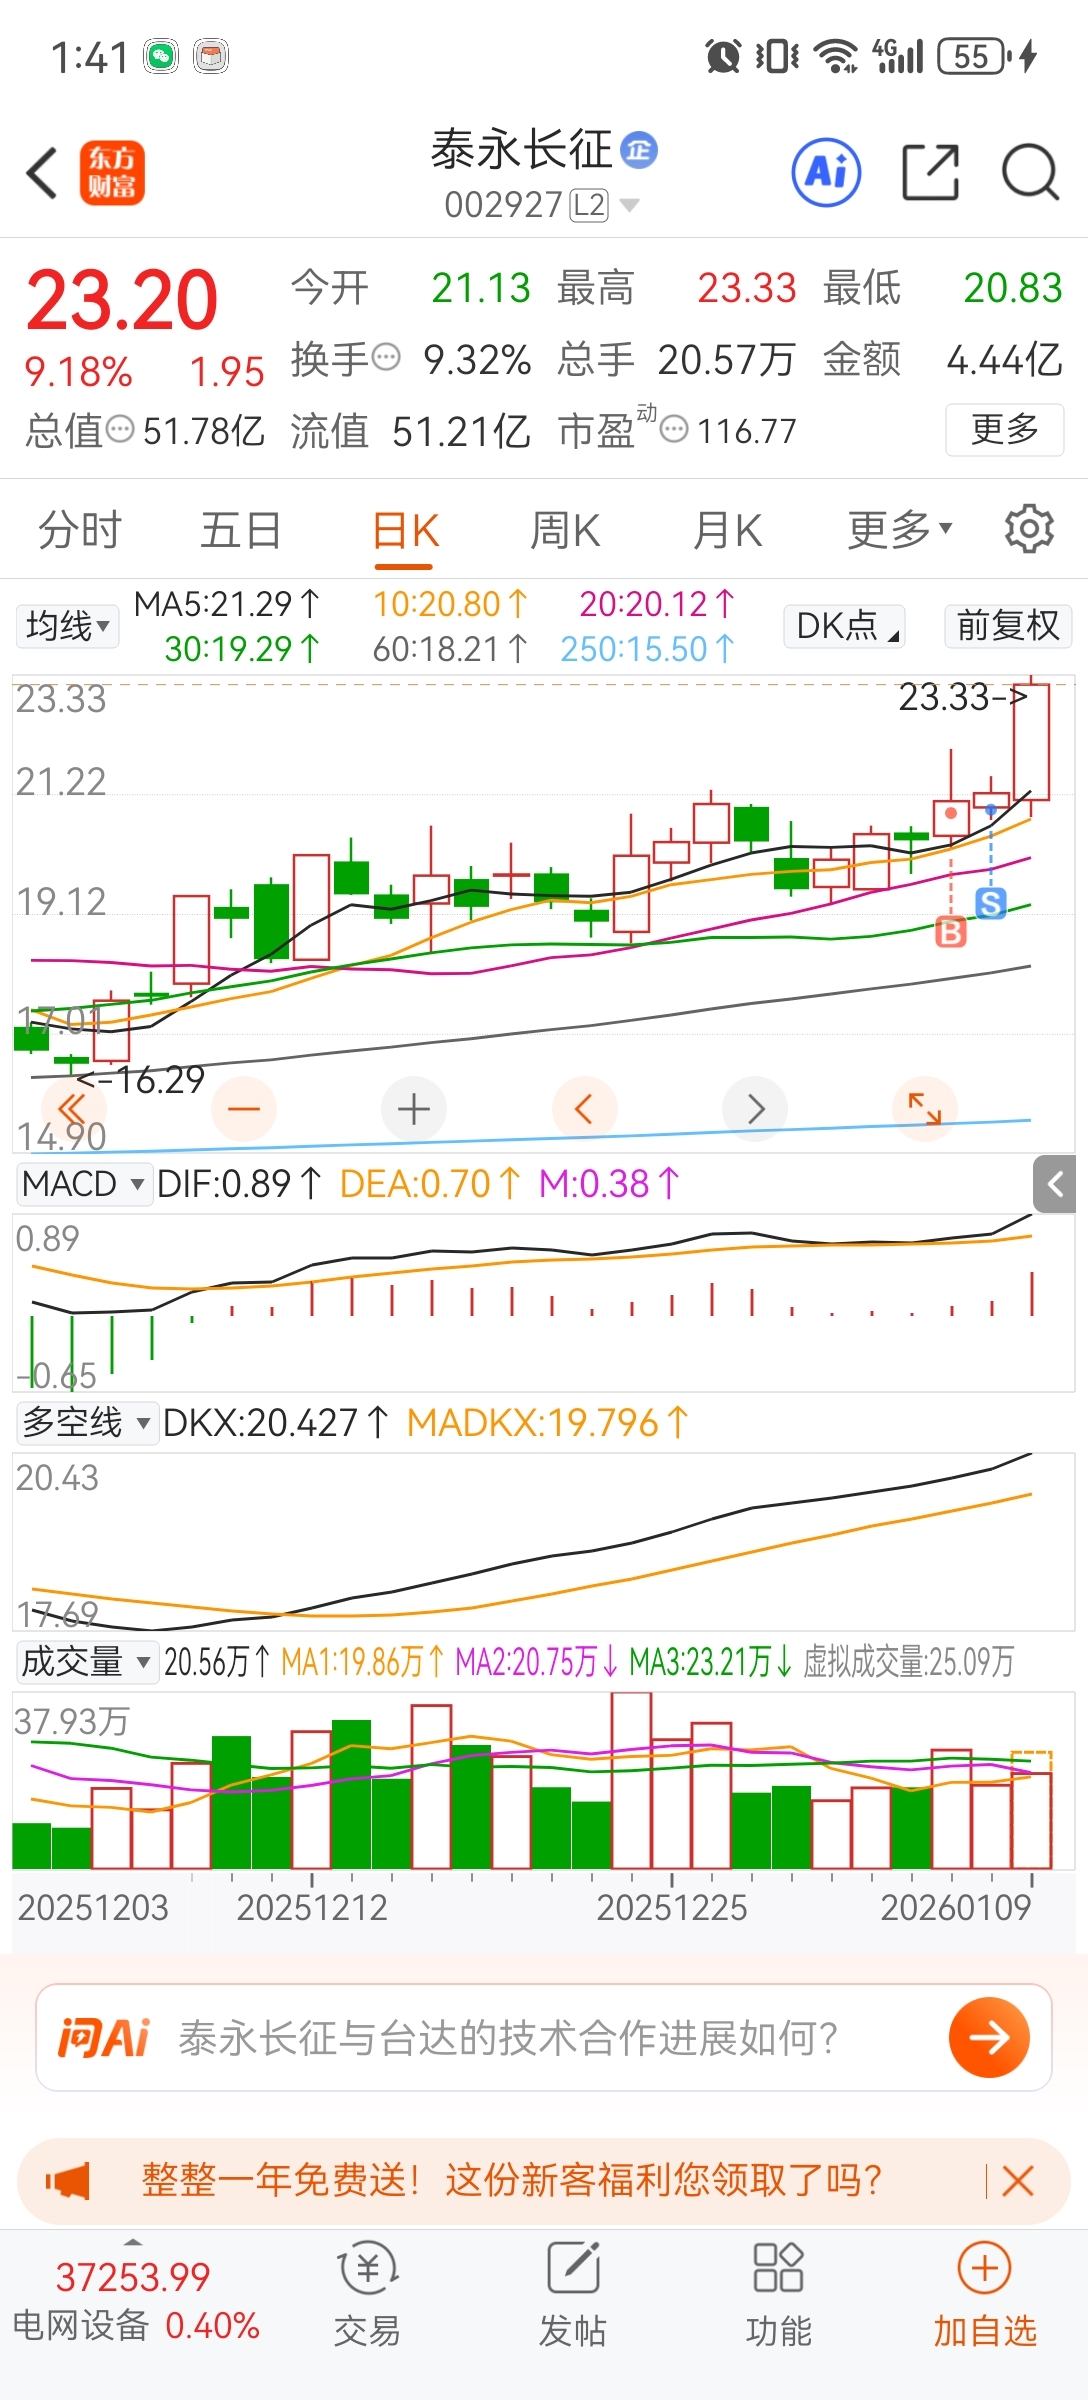Tap the 总值 info bubble icon
Image resolution: width=1088 pixels, height=2400 pixels.
pos(120,430)
